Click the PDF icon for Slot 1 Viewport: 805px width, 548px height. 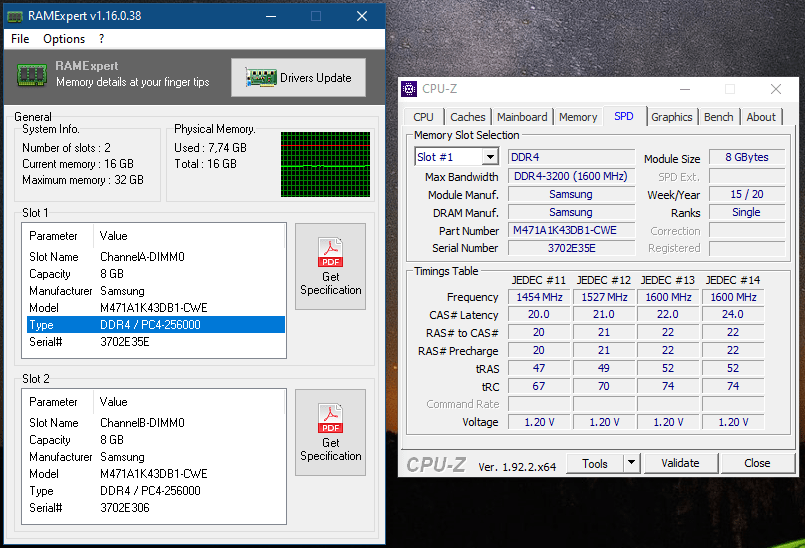coord(330,252)
